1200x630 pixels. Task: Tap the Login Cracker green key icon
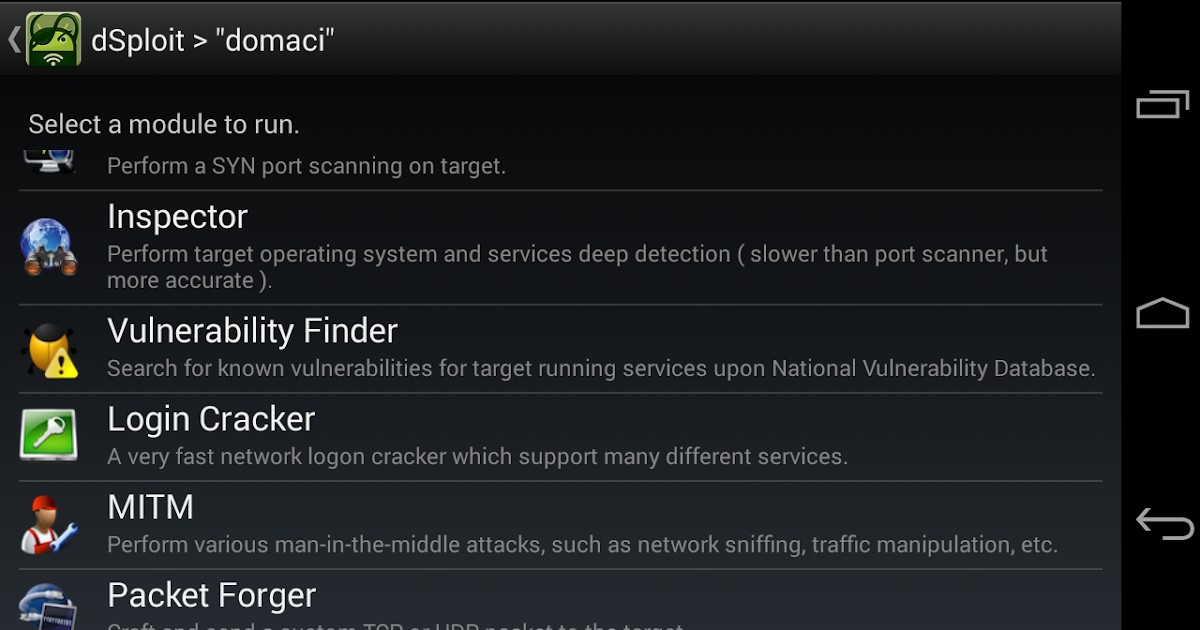click(48, 436)
